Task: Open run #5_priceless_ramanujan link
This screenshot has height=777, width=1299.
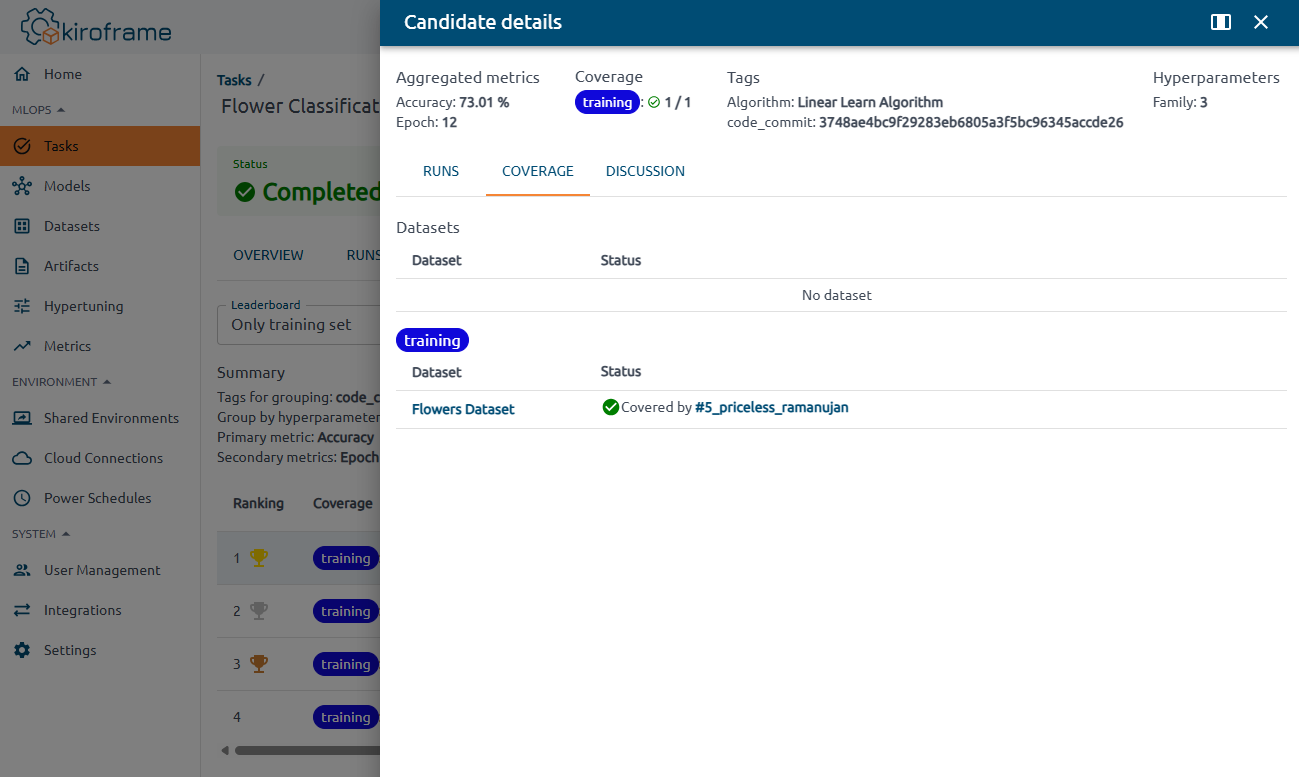Action: (x=771, y=408)
